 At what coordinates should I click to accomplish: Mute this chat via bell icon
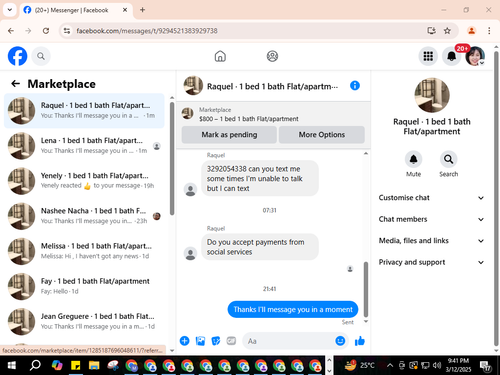click(x=413, y=159)
